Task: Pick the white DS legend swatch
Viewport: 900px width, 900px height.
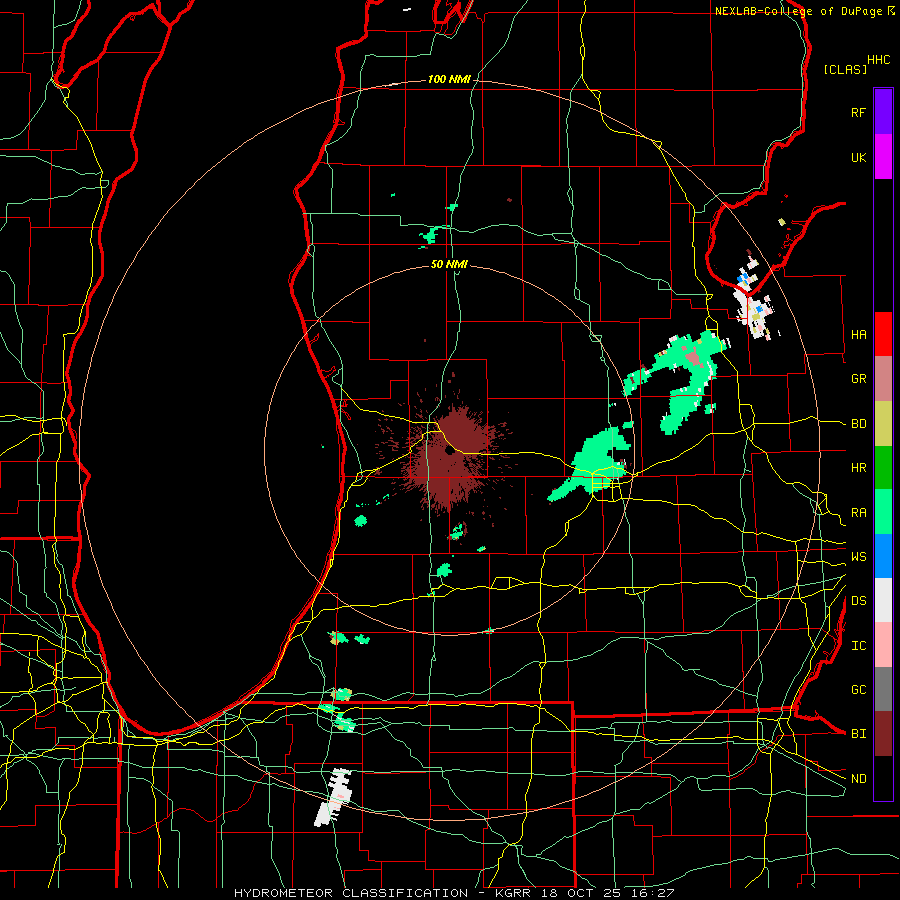Action: pyautogui.click(x=883, y=600)
